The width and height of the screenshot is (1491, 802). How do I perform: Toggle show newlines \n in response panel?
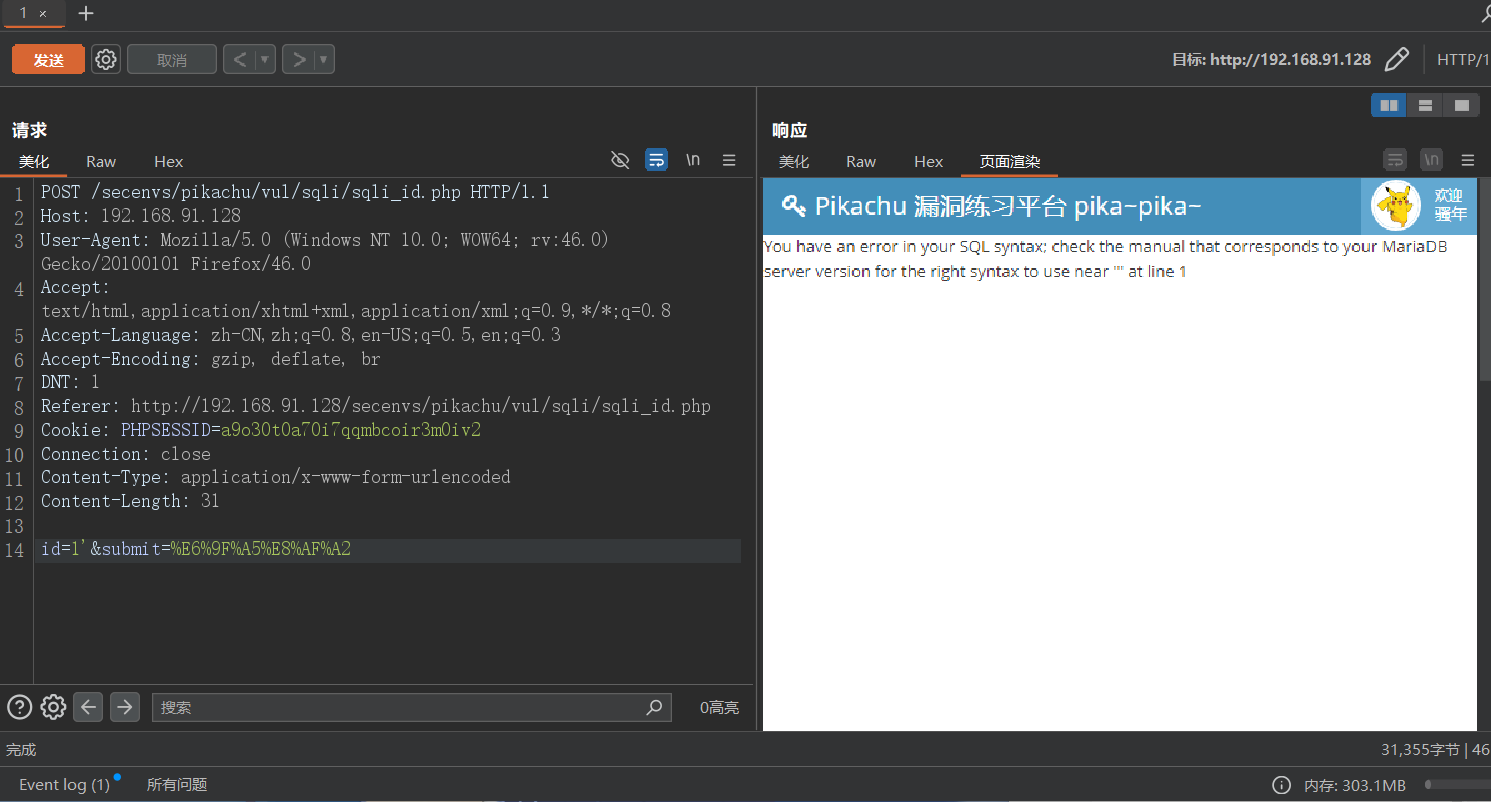coord(1432,160)
